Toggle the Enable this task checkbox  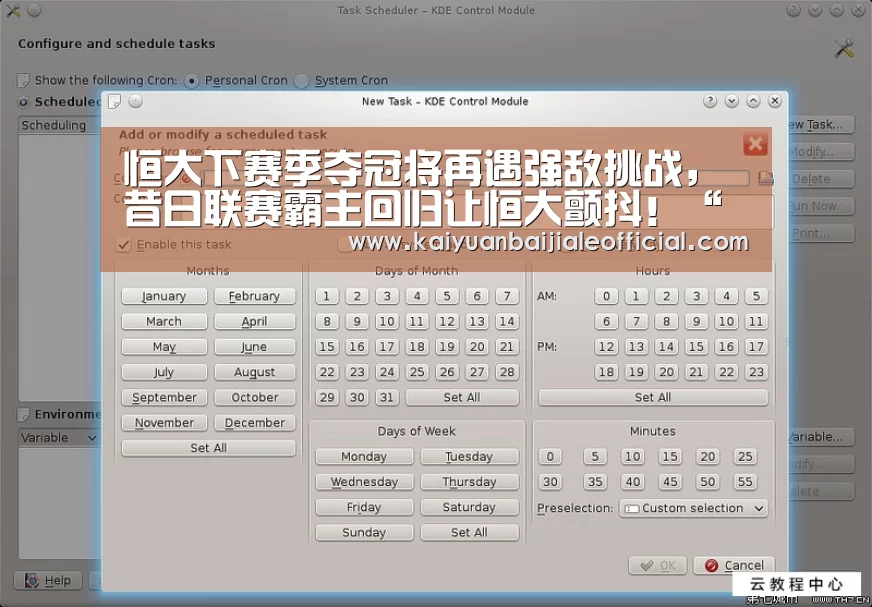coord(123,245)
